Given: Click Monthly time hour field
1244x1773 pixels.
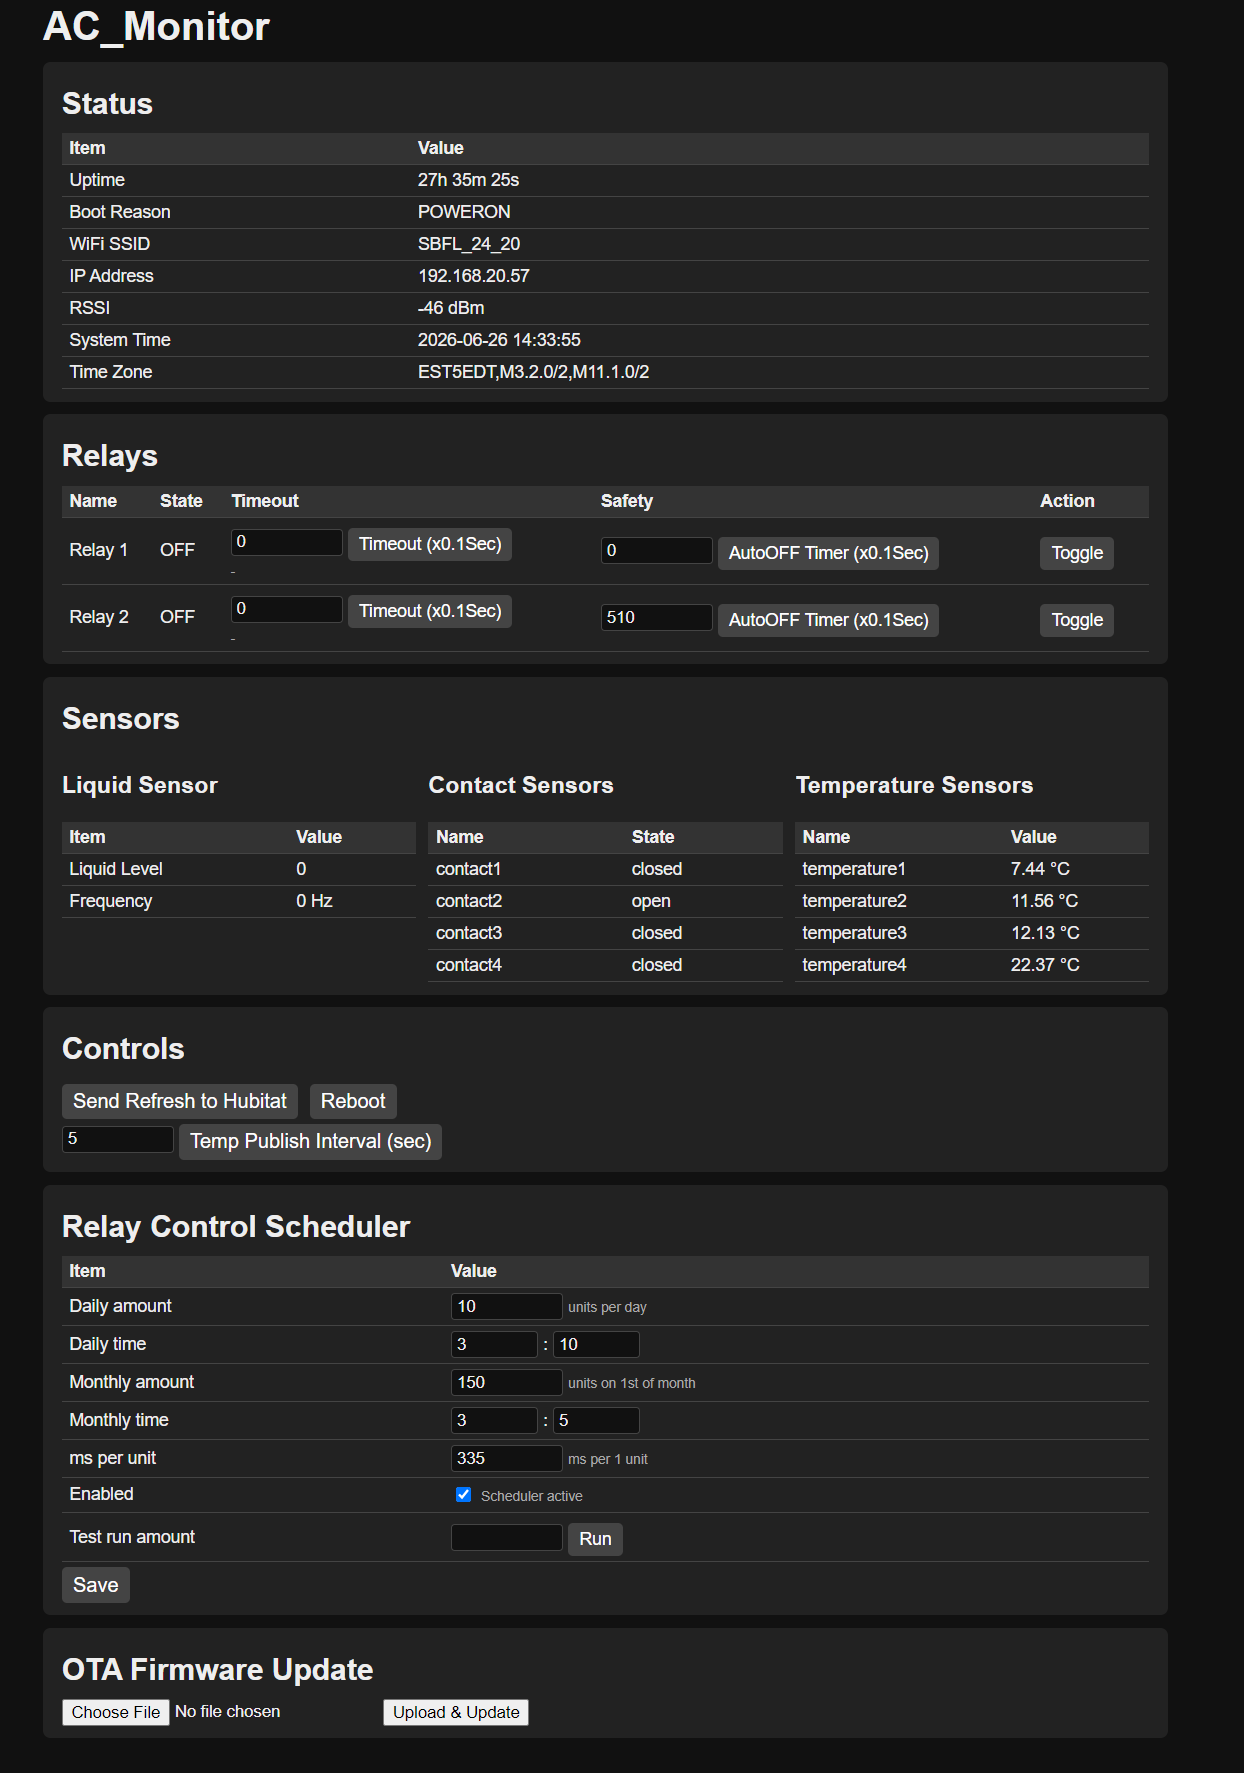Looking at the screenshot, I should tap(494, 1420).
